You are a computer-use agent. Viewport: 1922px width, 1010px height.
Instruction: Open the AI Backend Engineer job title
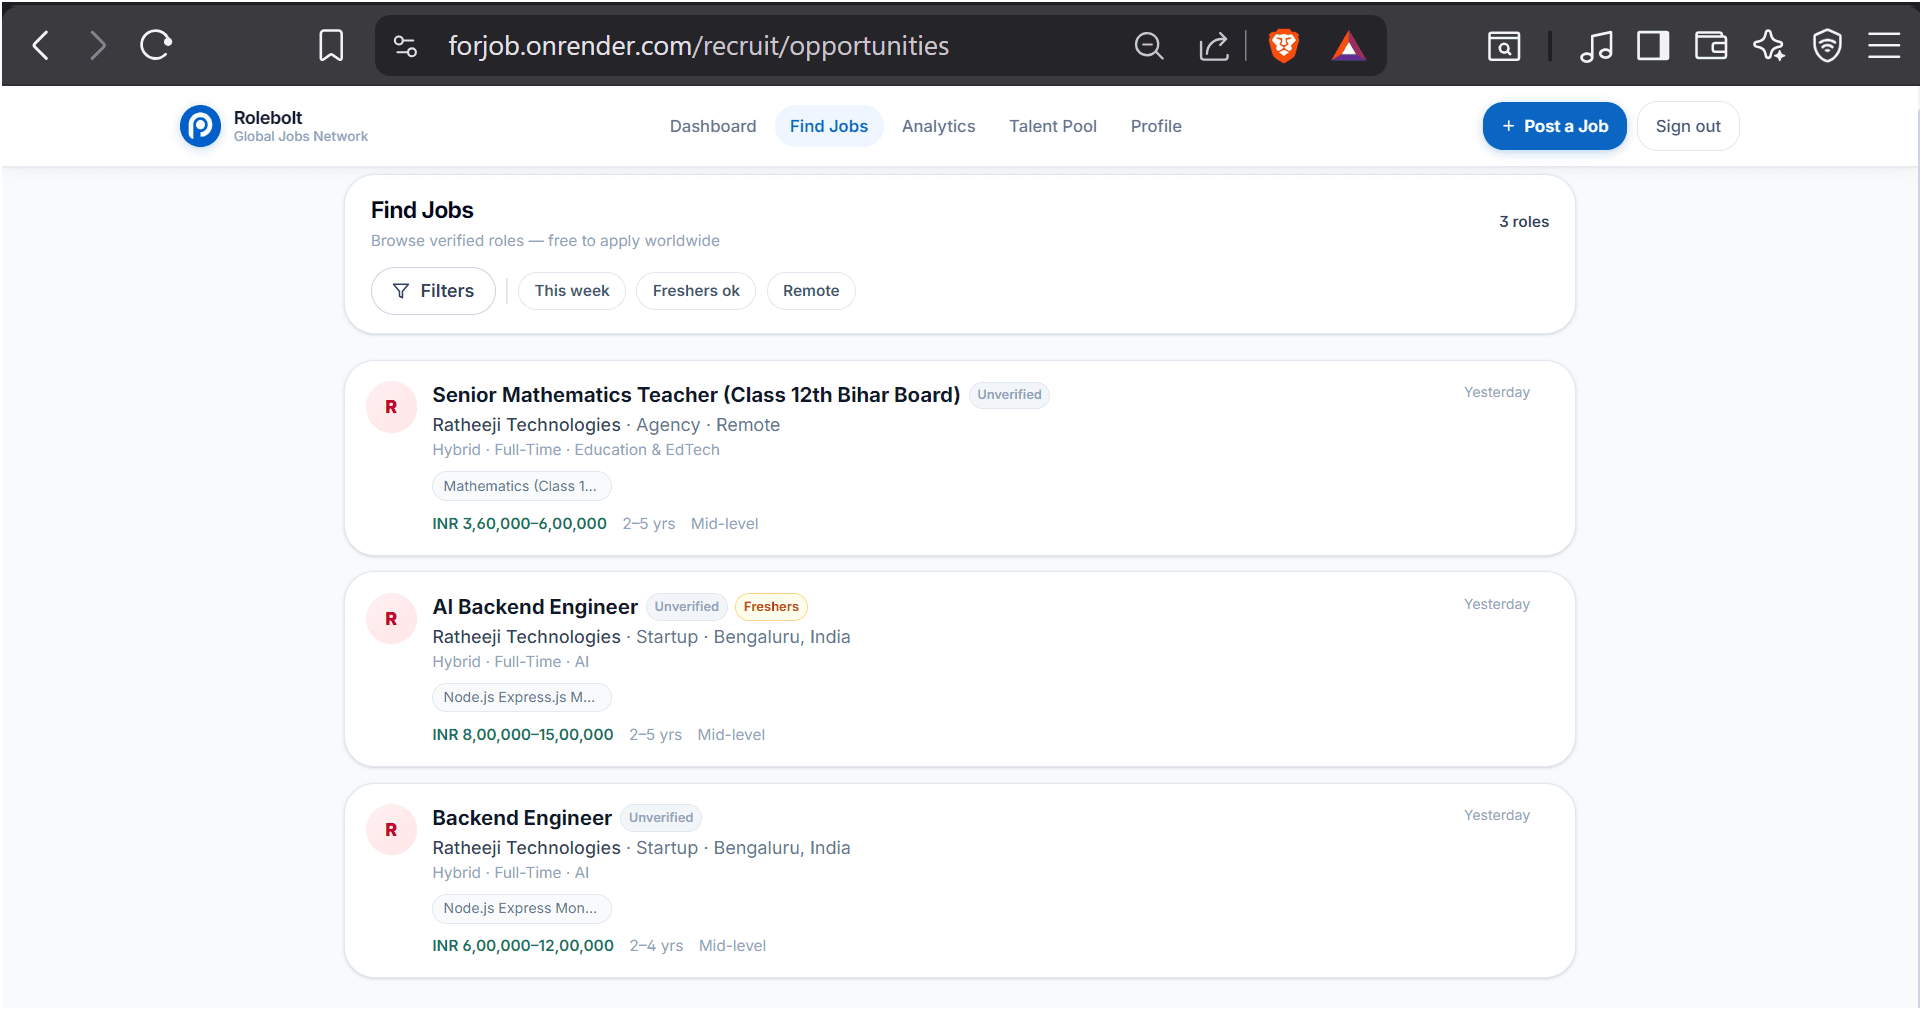coord(535,607)
